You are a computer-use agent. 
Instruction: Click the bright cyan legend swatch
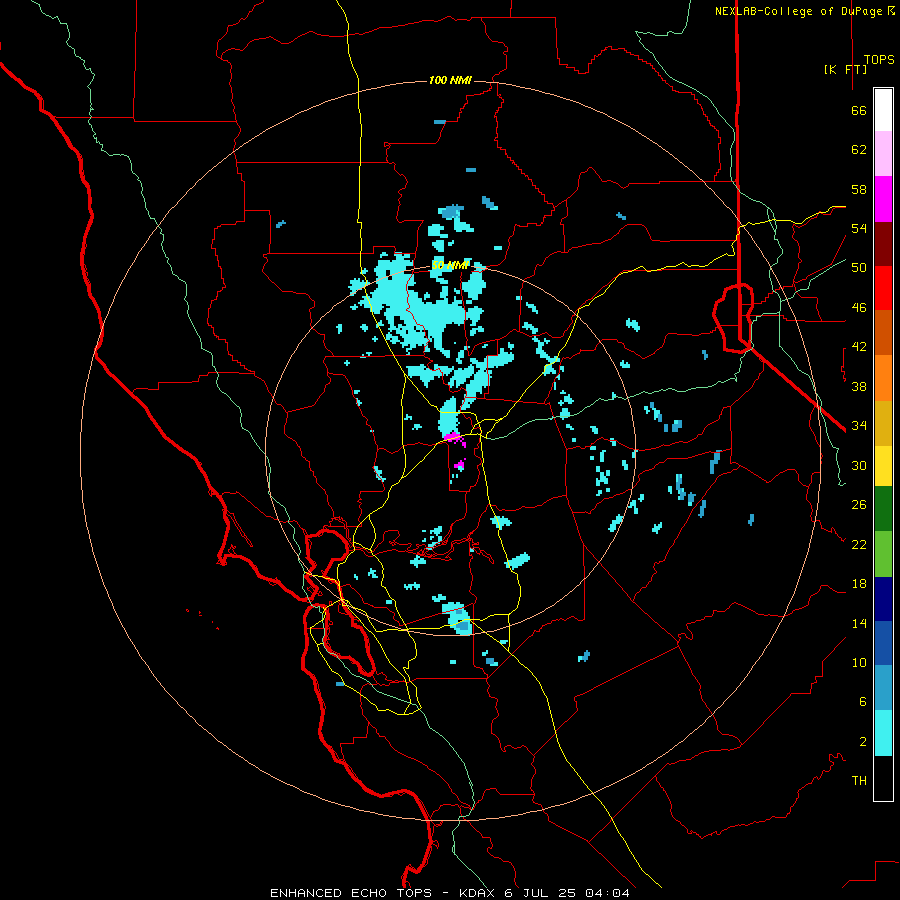click(x=883, y=733)
